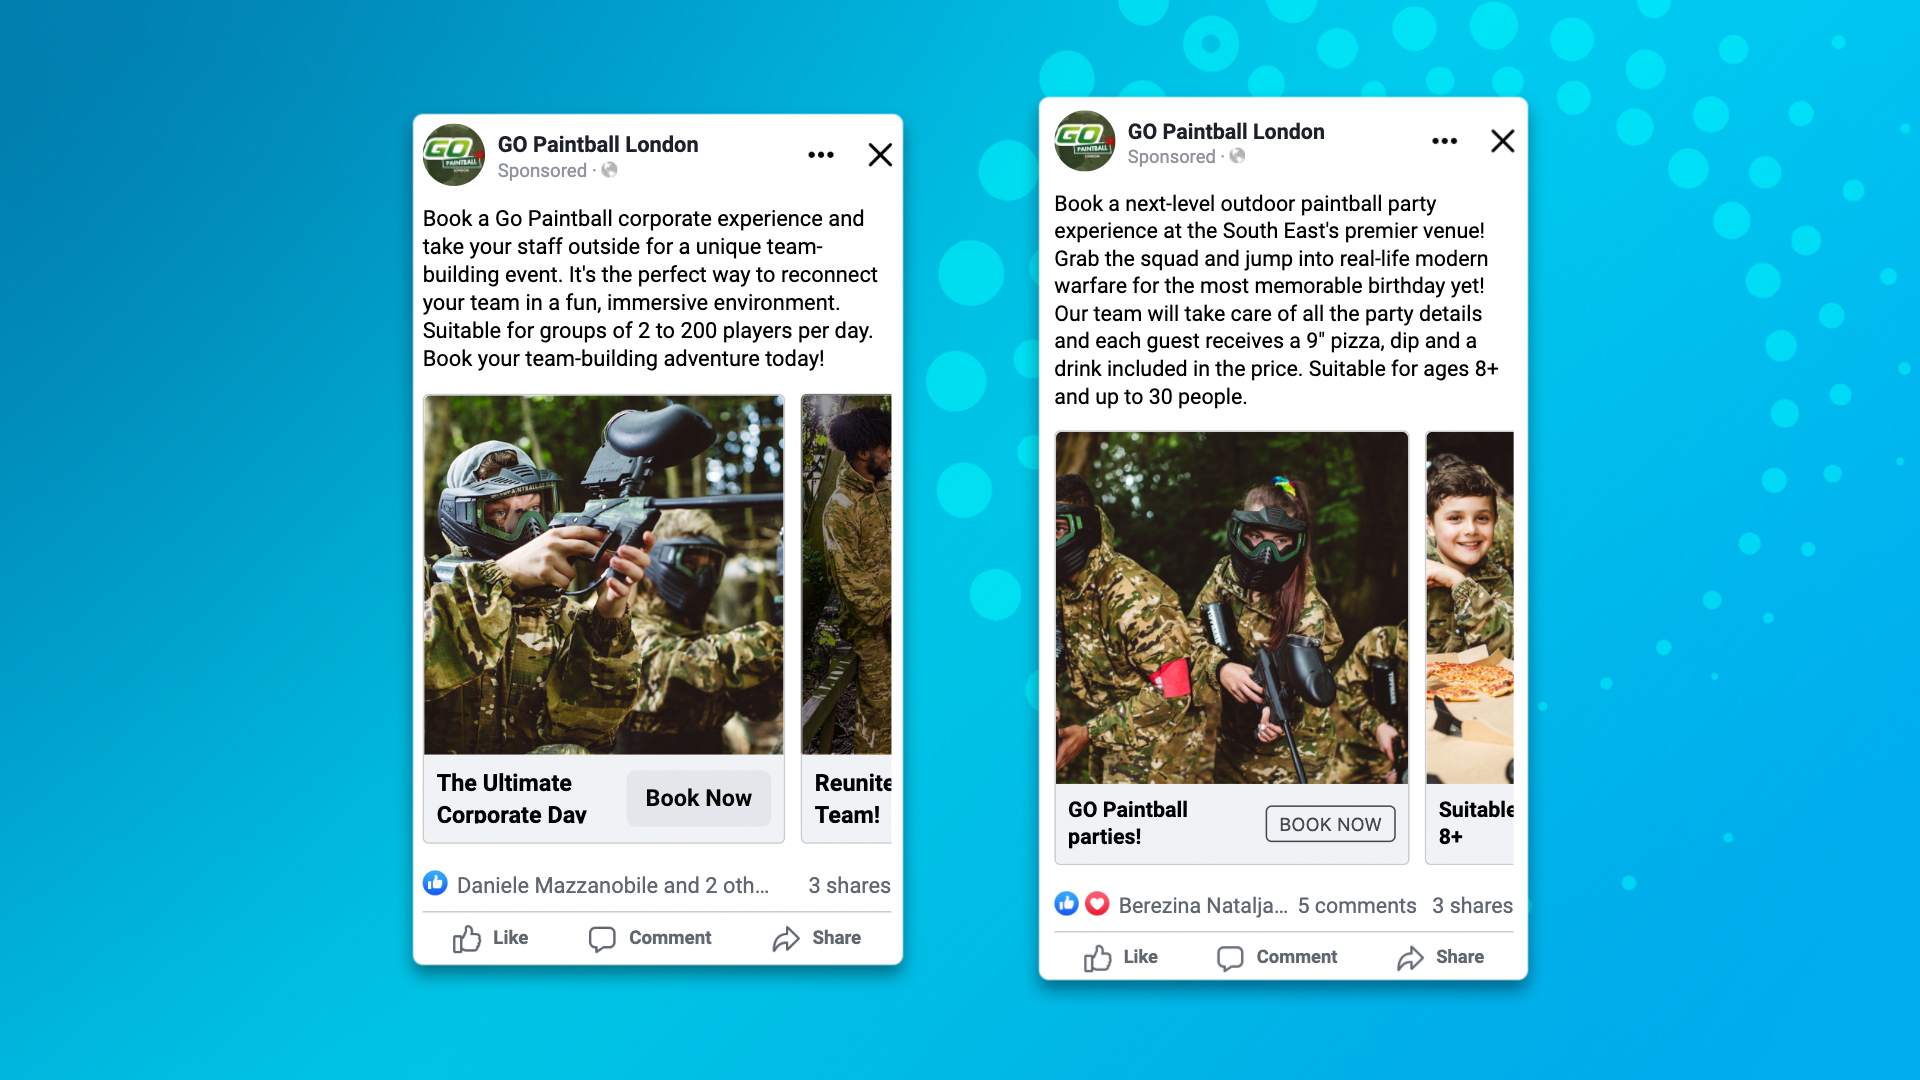Like the corporate experience post

(x=490, y=938)
